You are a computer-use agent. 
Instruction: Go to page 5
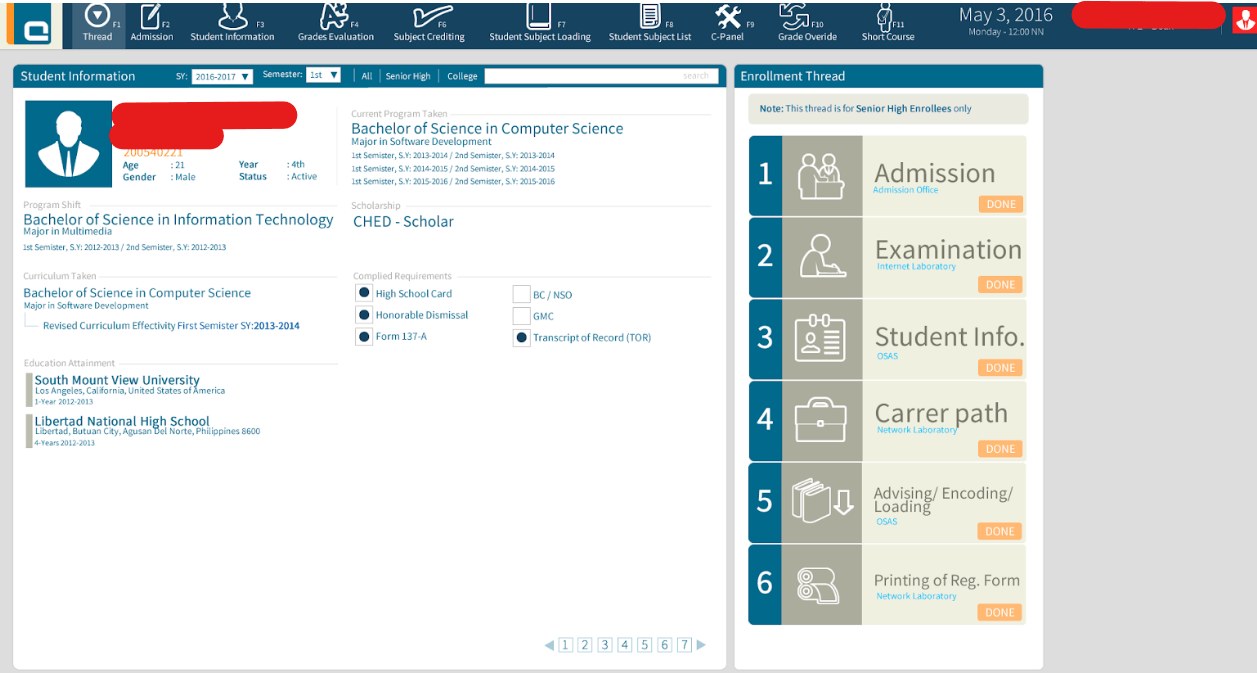pyautogui.click(x=645, y=645)
